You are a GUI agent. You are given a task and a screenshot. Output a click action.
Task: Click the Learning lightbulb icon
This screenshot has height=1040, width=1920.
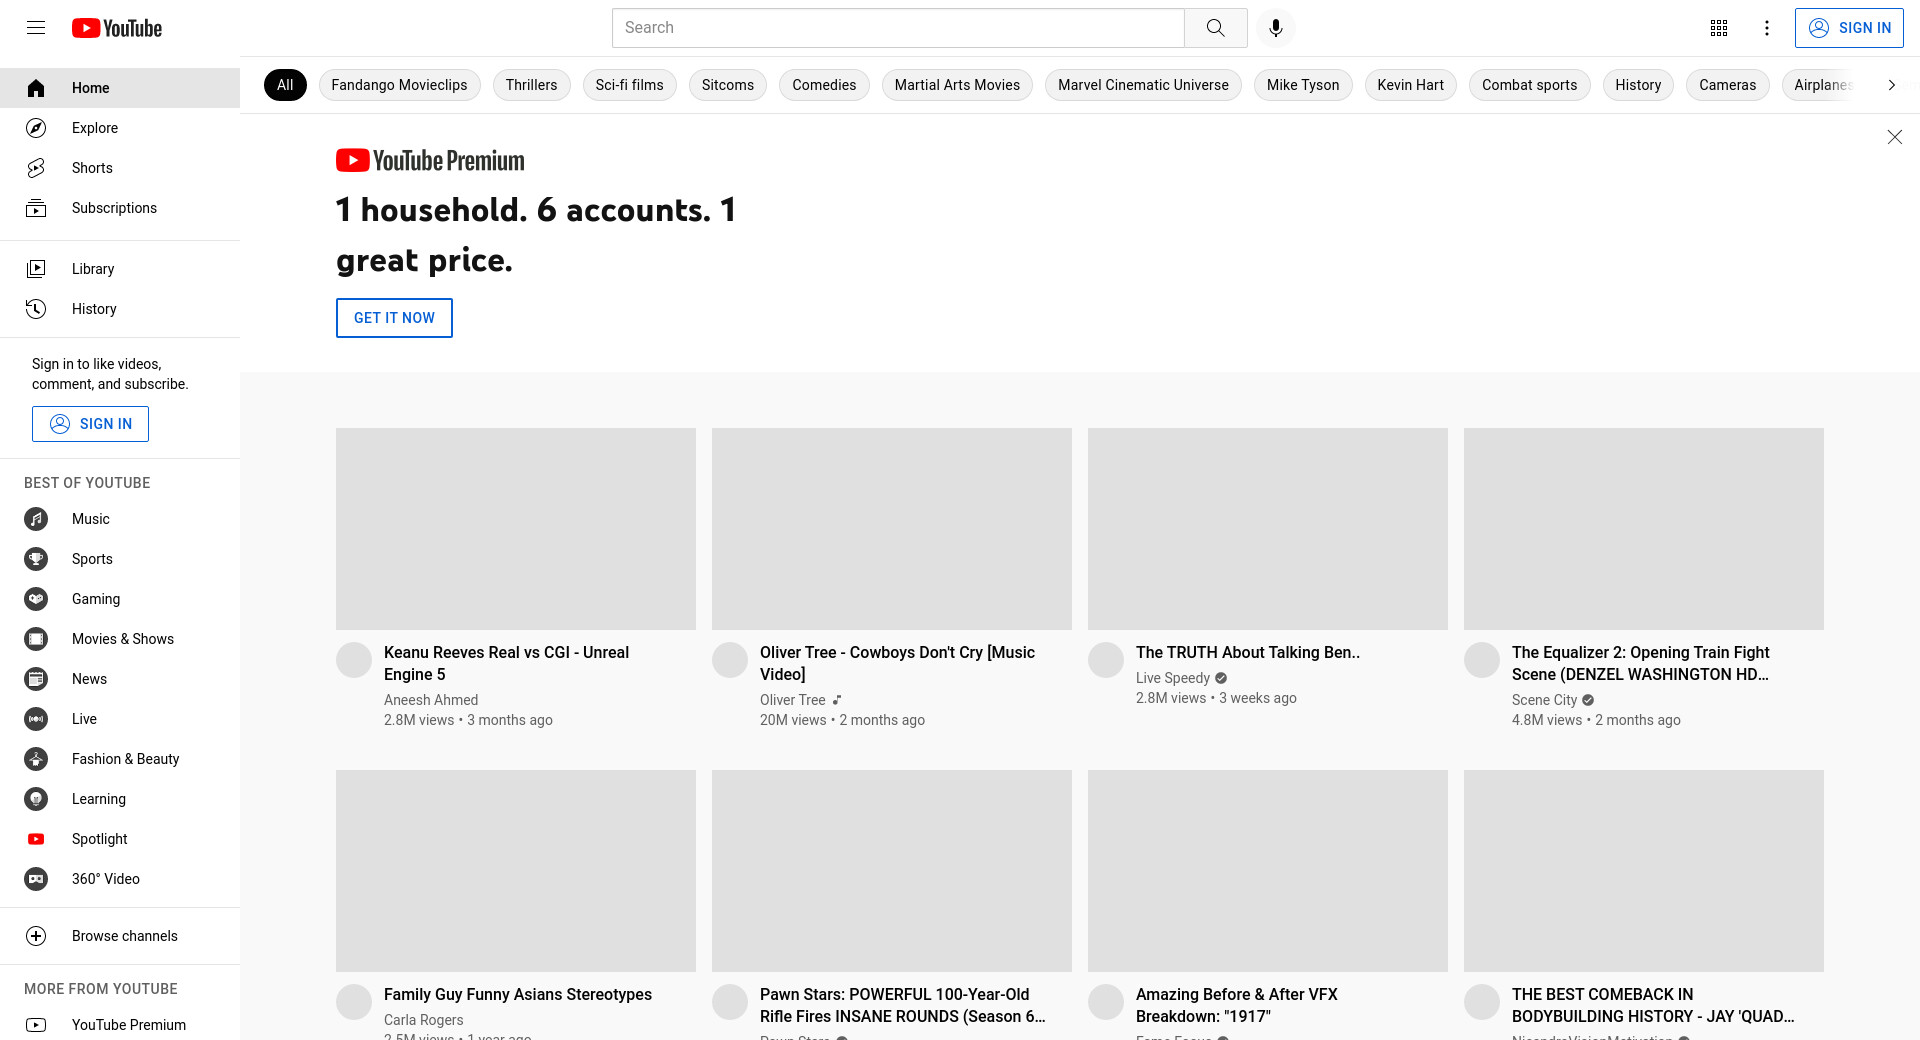click(36, 799)
